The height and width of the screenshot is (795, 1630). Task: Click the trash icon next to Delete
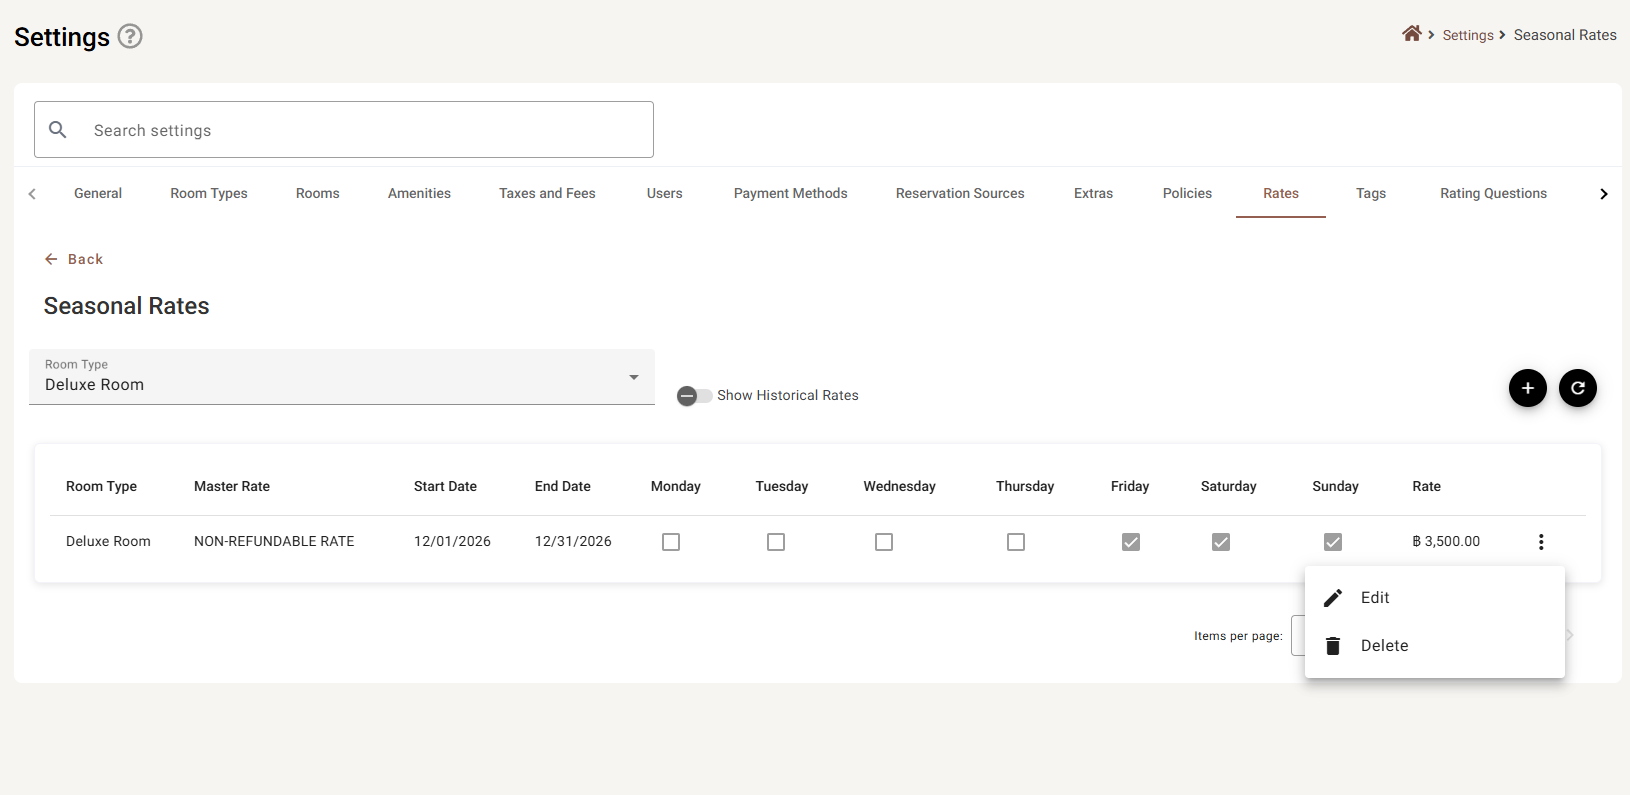tap(1333, 646)
